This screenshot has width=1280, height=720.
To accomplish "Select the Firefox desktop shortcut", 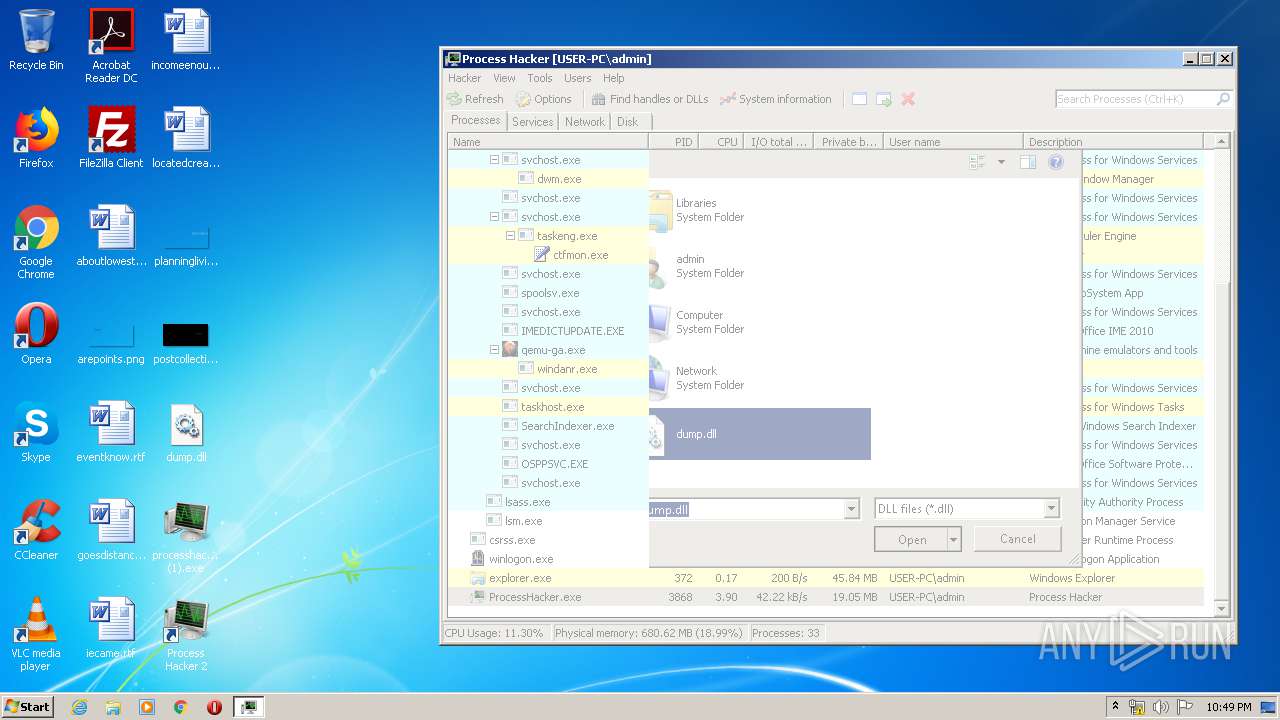I will [x=36, y=138].
